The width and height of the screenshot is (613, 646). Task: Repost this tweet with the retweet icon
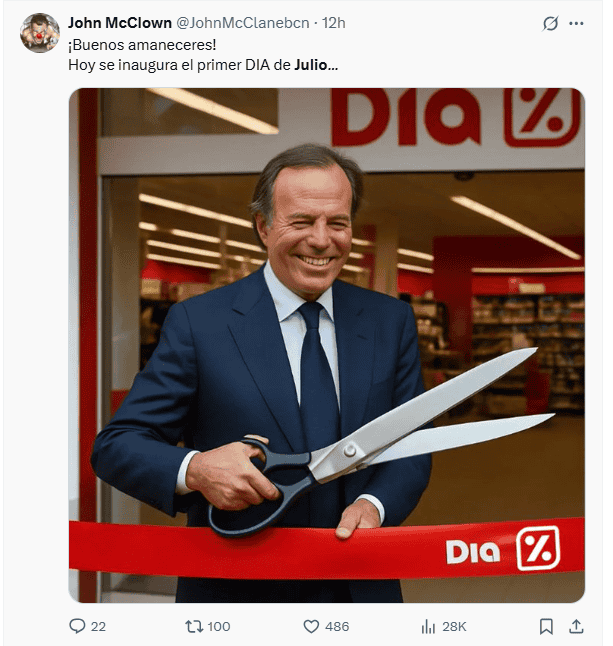click(194, 627)
